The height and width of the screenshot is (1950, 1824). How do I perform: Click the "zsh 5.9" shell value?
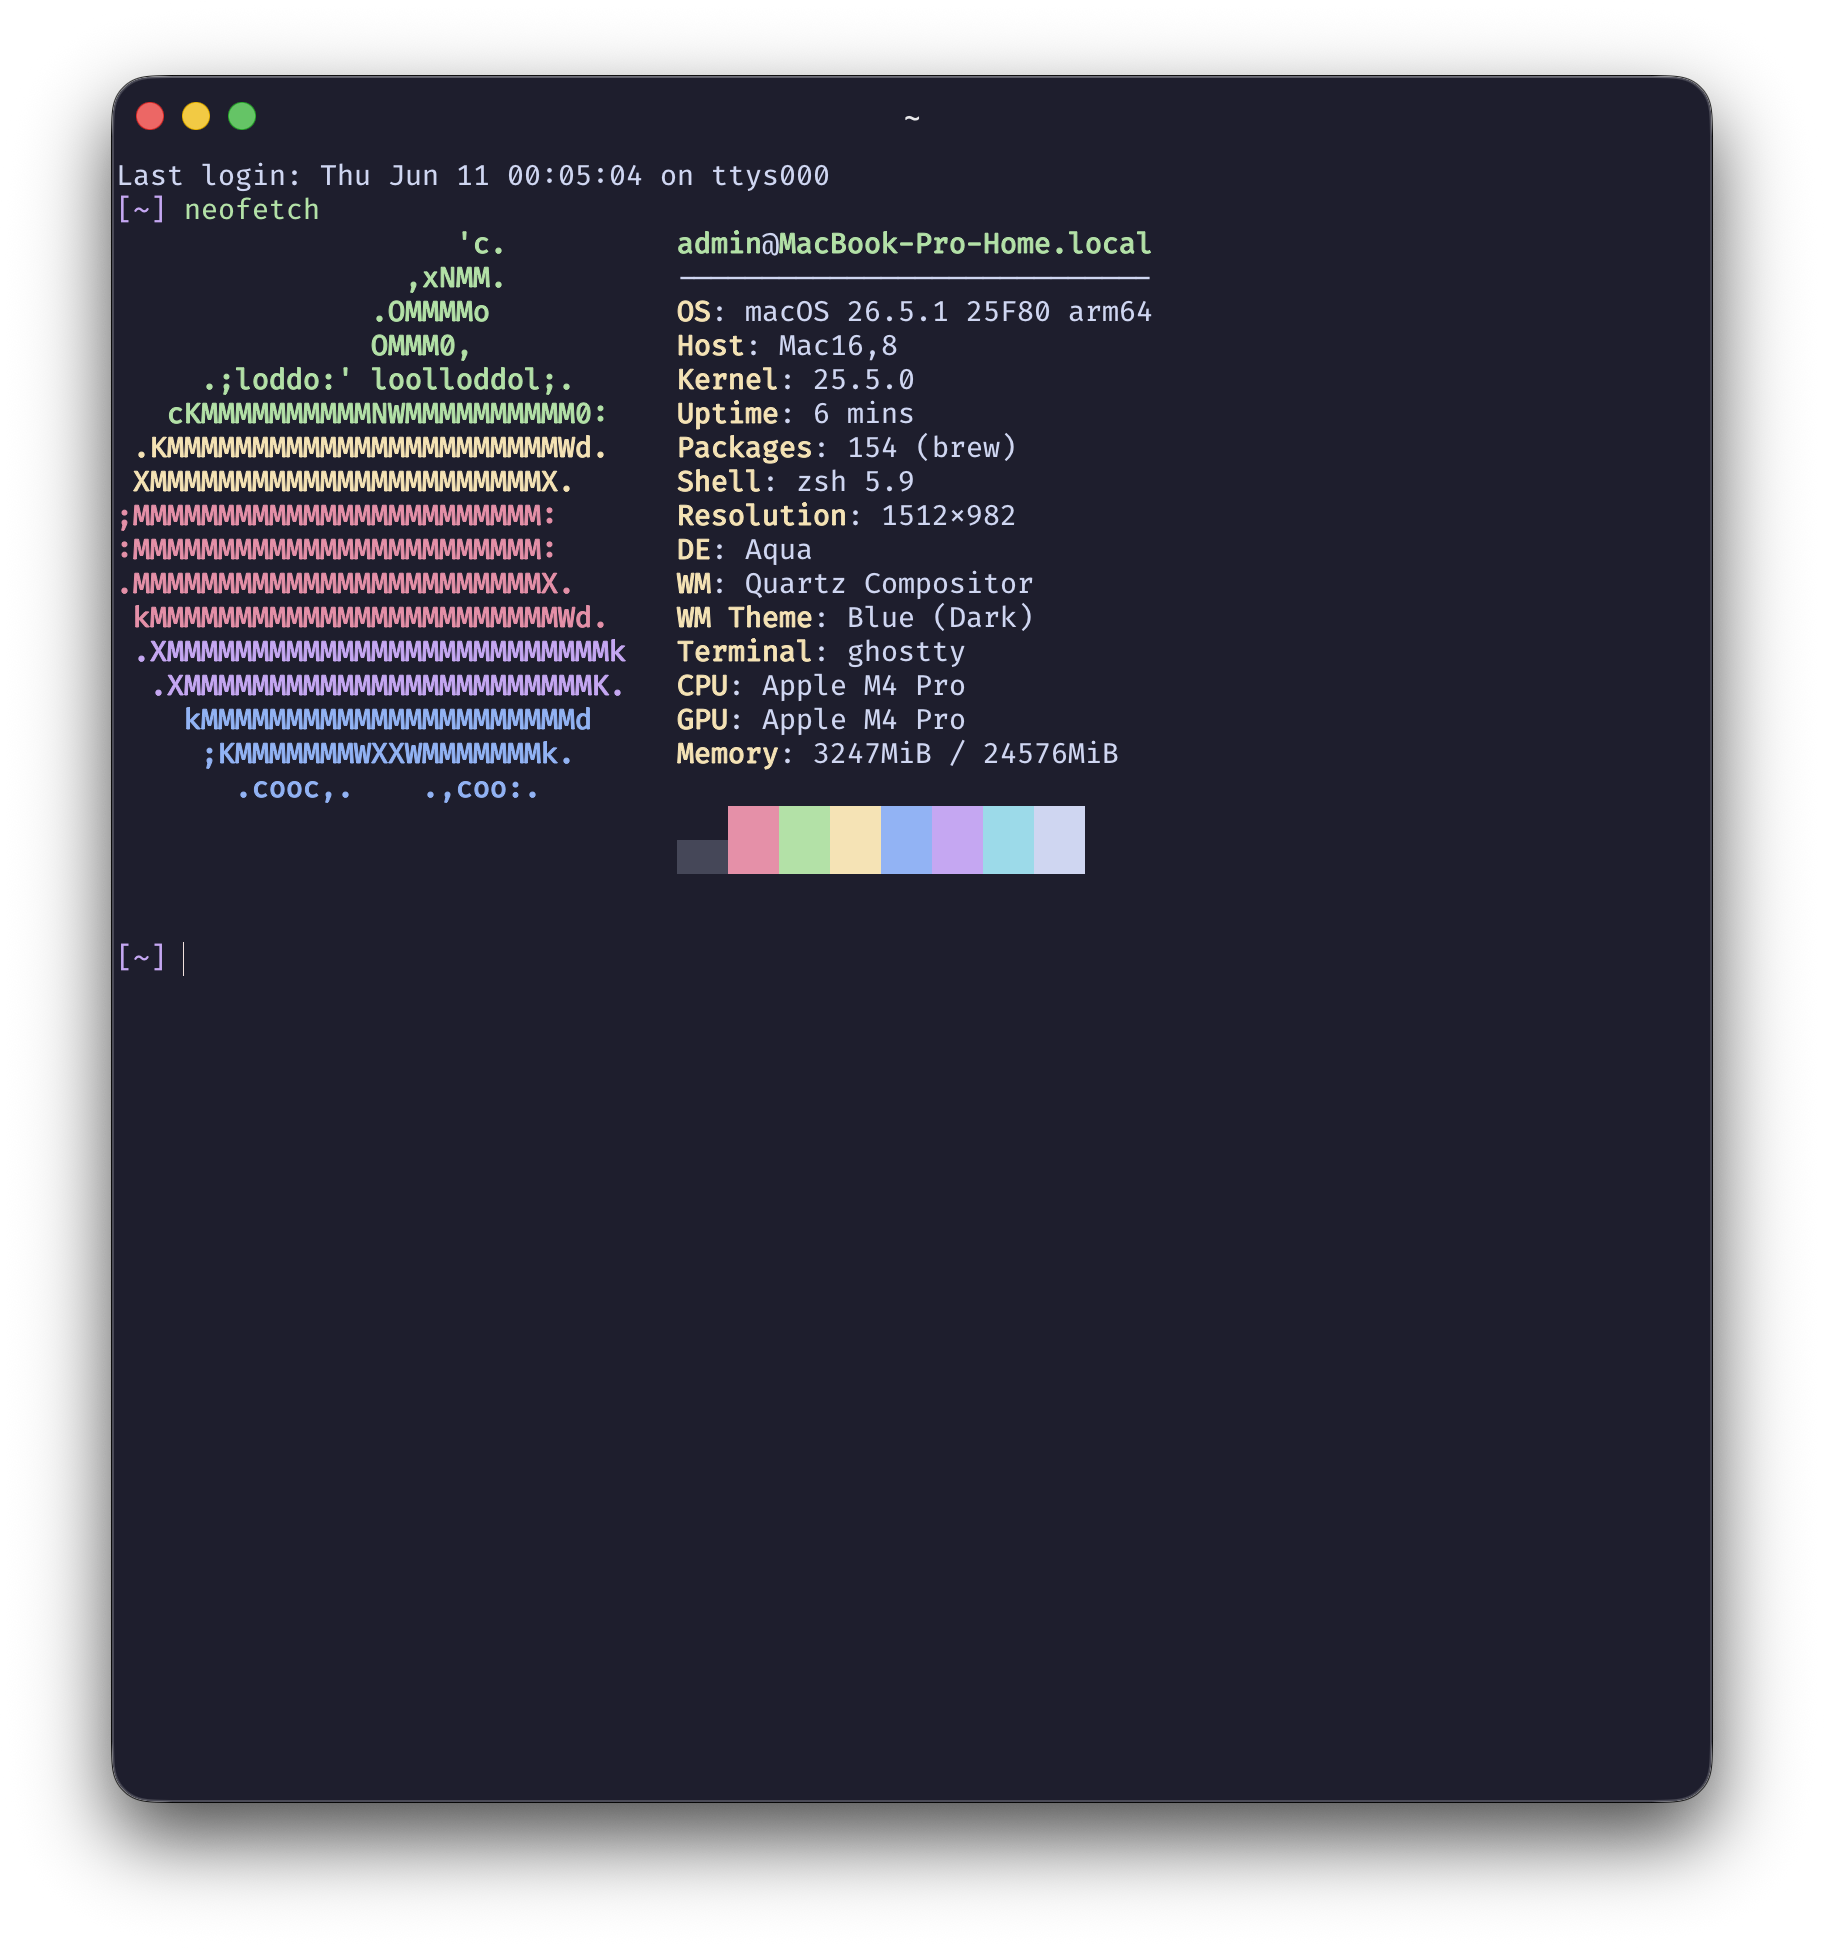click(855, 482)
